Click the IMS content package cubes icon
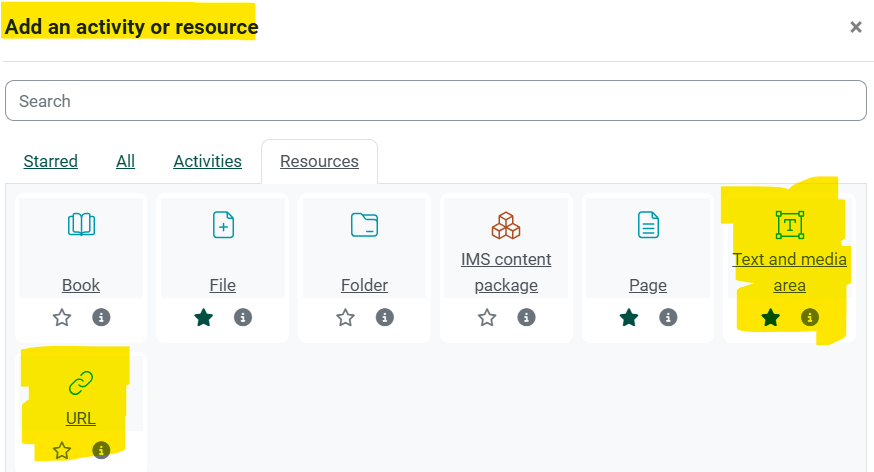874x472 pixels. 506,225
